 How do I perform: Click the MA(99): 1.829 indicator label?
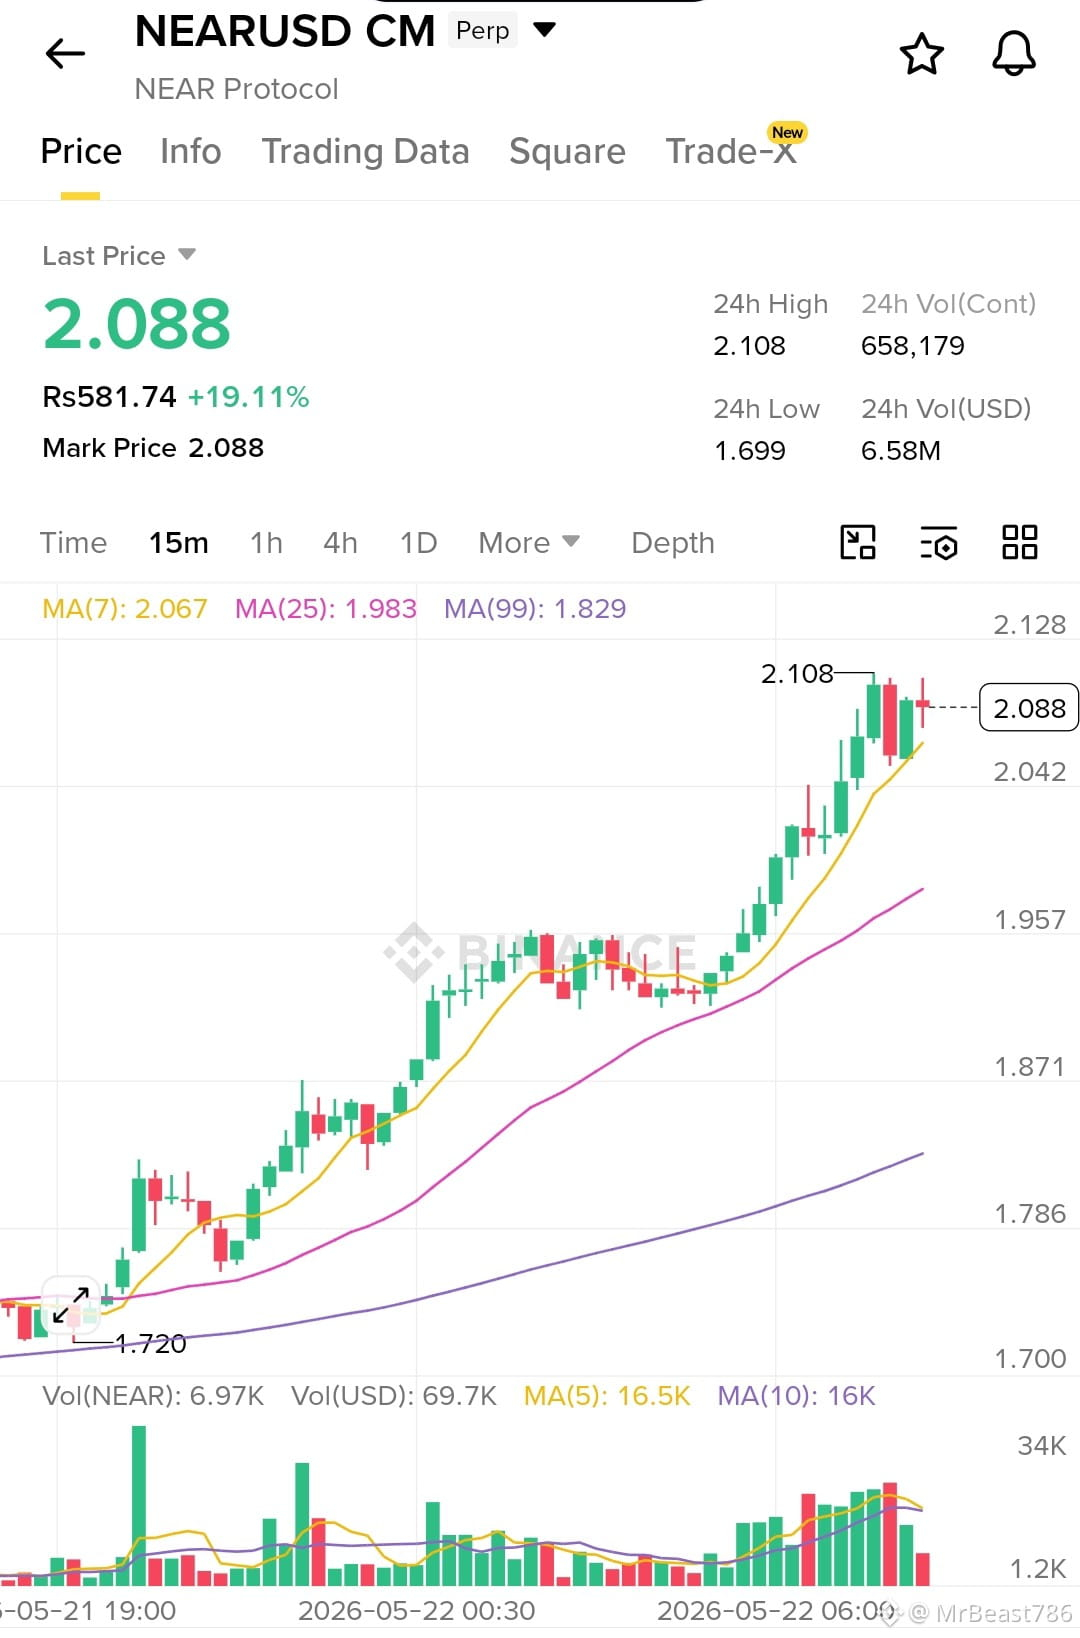[535, 608]
